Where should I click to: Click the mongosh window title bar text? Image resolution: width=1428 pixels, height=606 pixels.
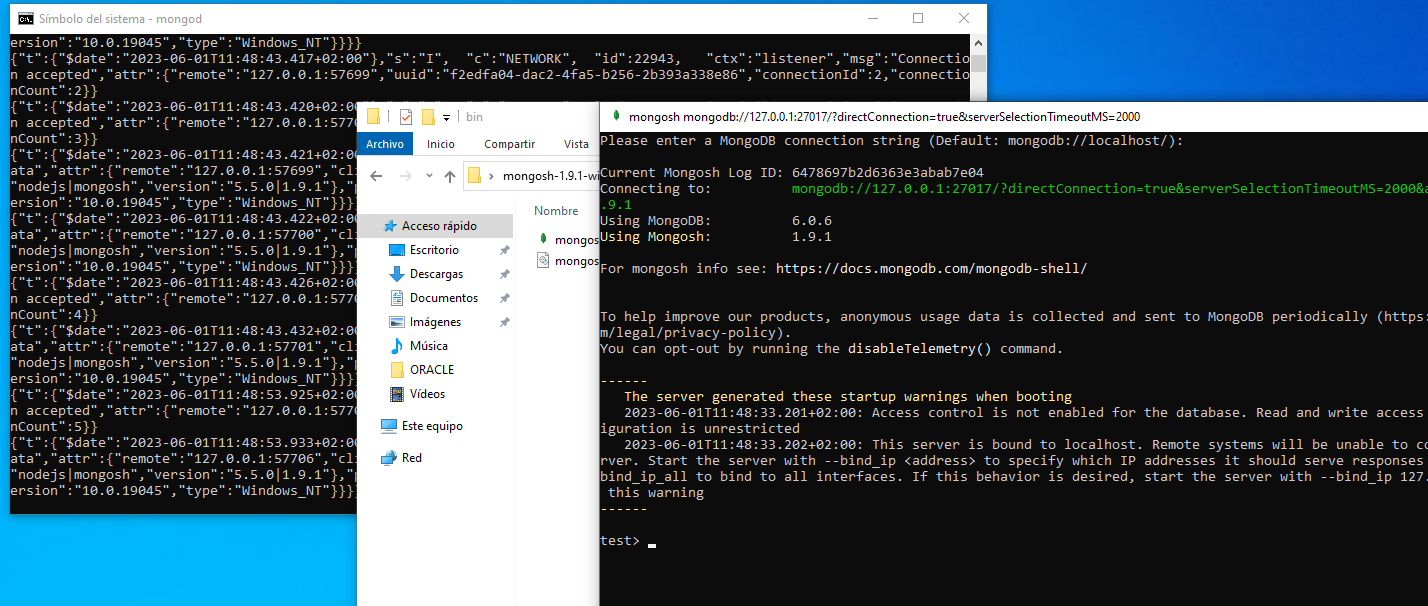[x=884, y=117]
